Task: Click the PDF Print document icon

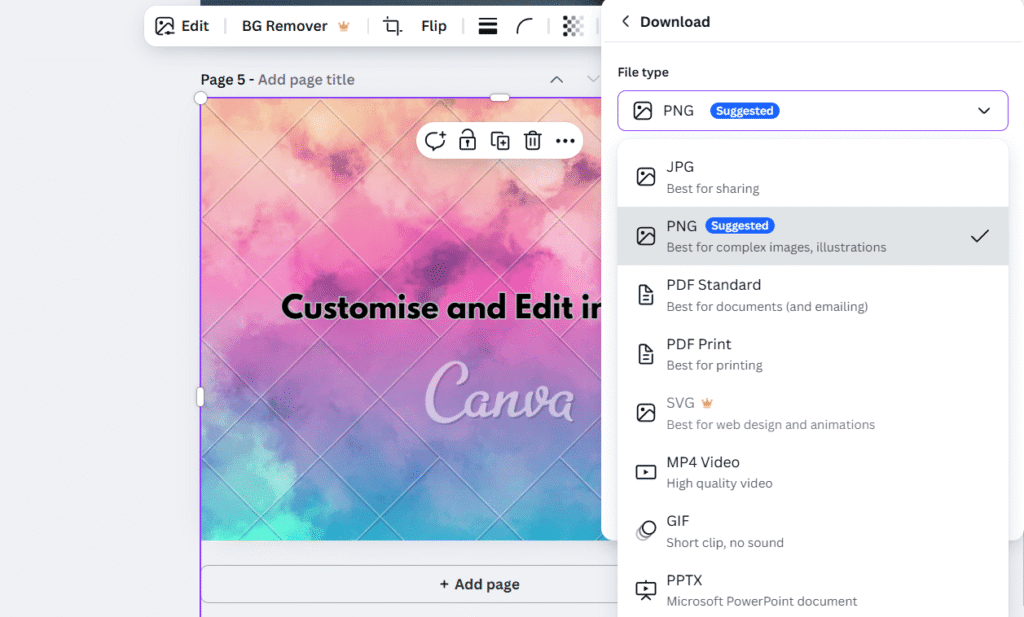Action: 646,354
